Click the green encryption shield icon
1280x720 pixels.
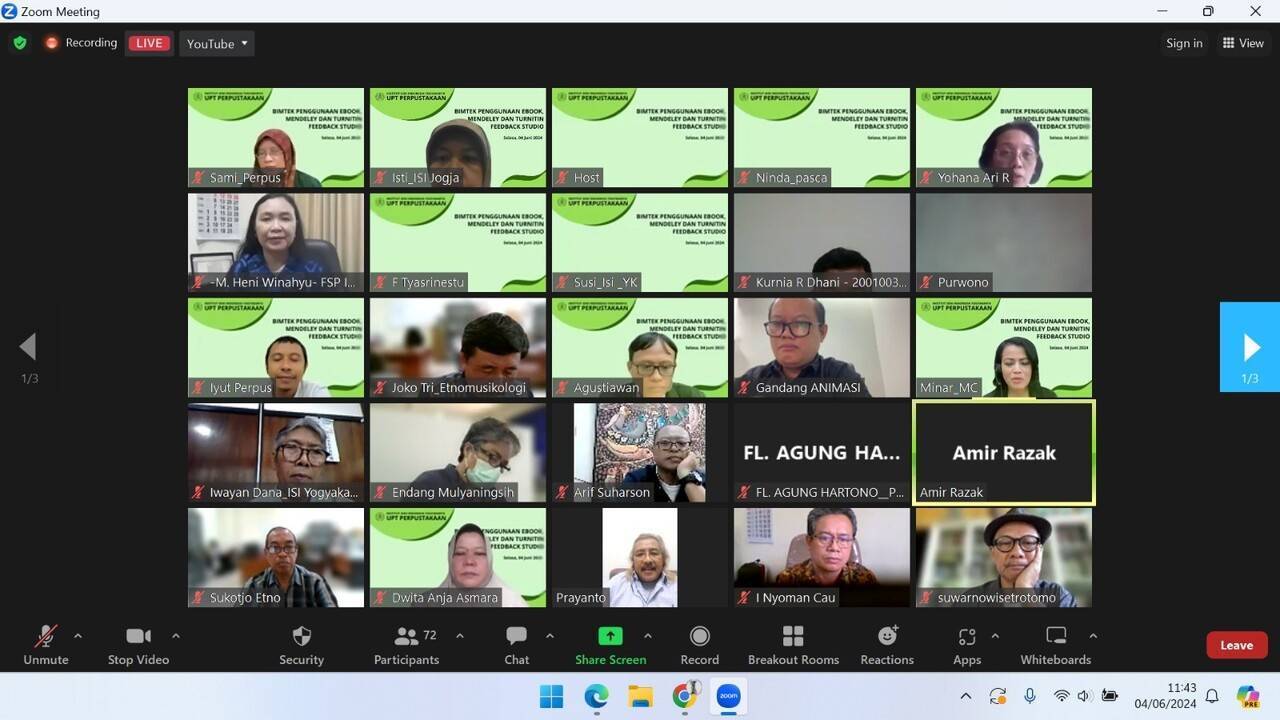point(20,43)
